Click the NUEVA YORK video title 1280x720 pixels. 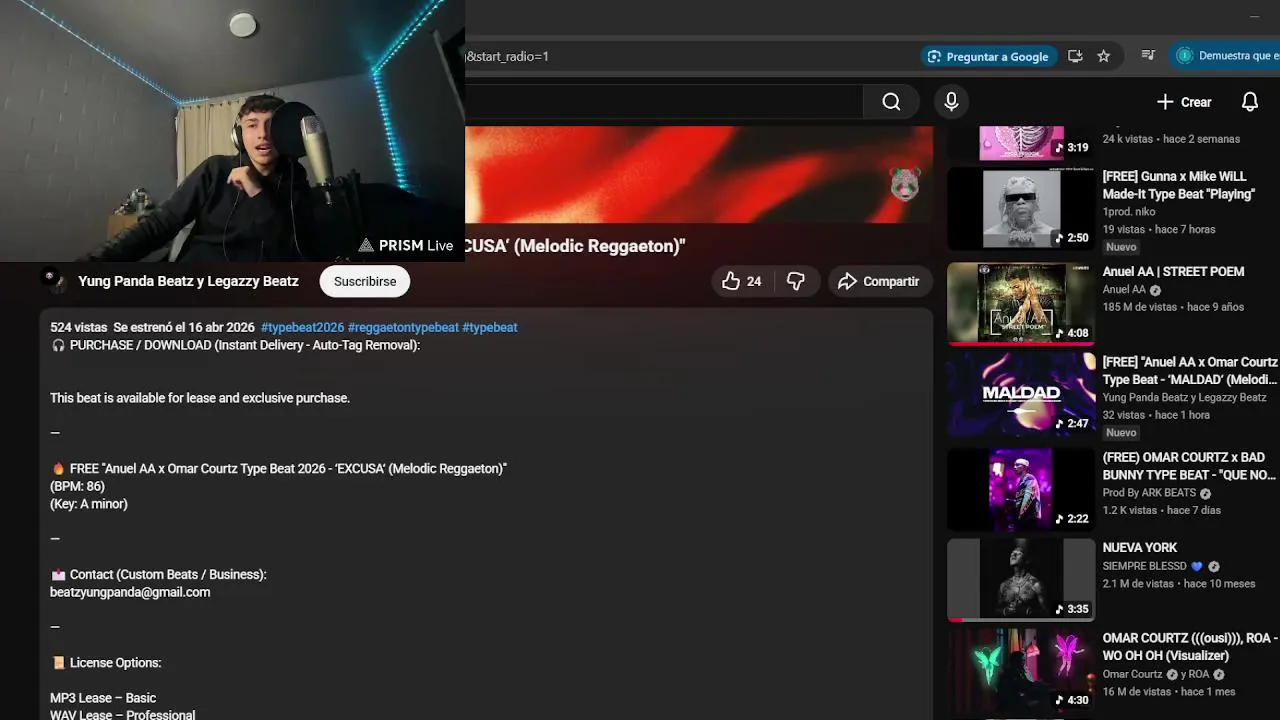point(1139,548)
